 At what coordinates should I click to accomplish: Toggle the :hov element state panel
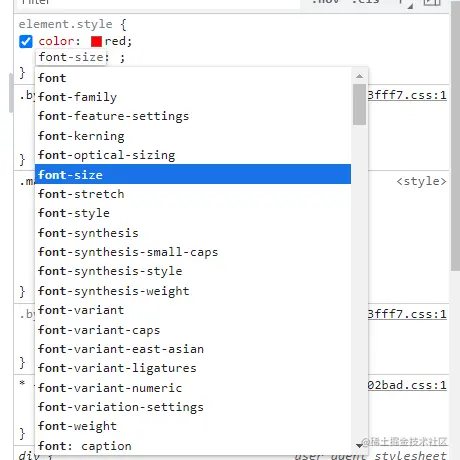point(325,2)
